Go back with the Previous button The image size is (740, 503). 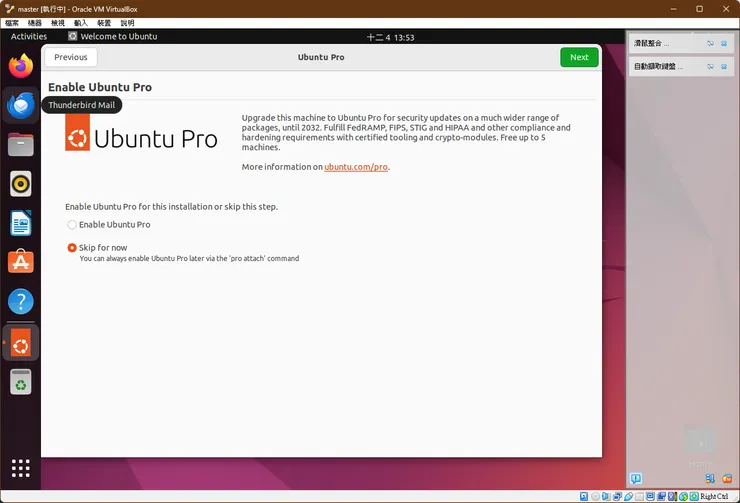(x=71, y=57)
